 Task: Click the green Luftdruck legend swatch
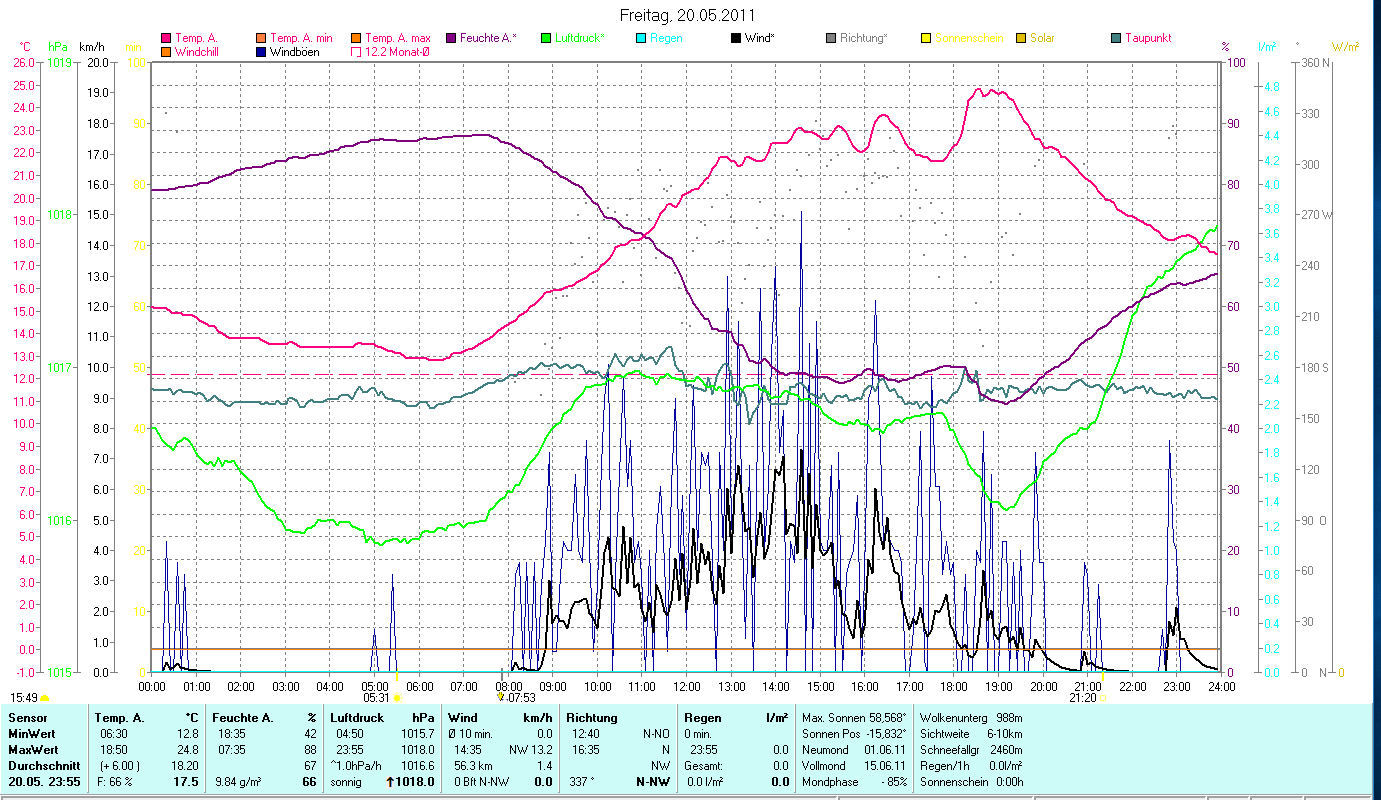pyautogui.click(x=546, y=38)
